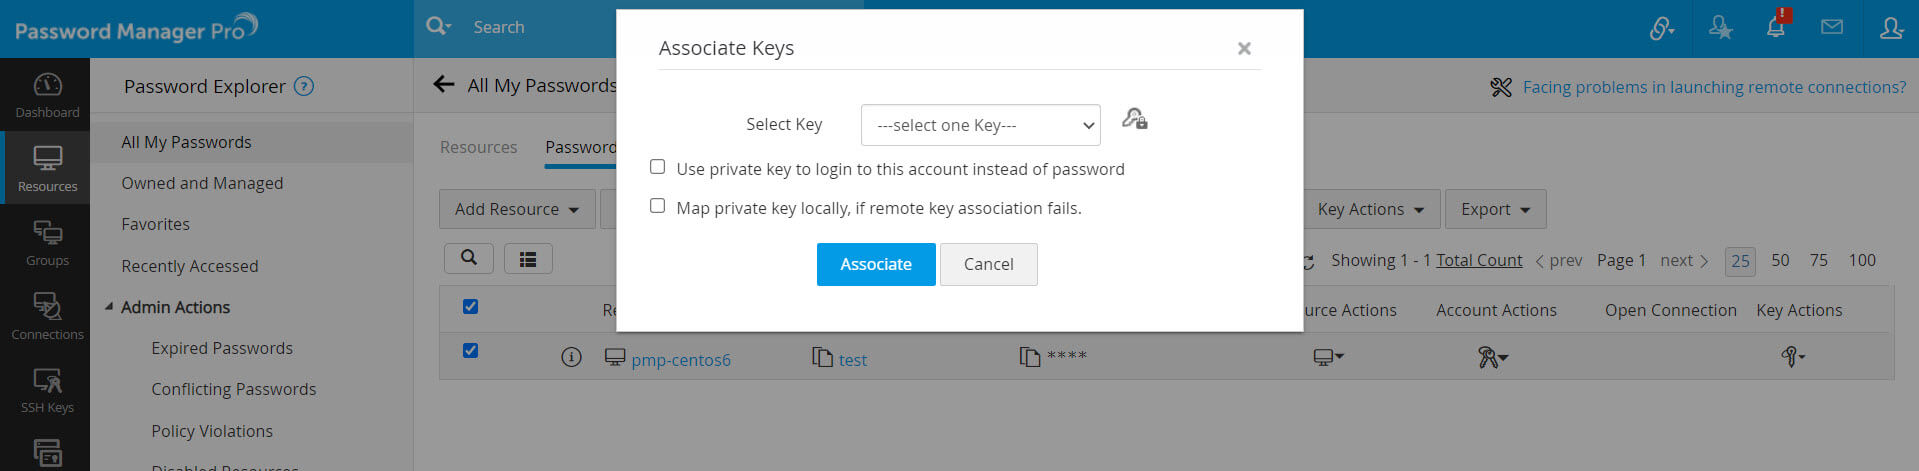This screenshot has width=1919, height=471.
Task: Expand the Export dropdown button
Action: [1495, 209]
